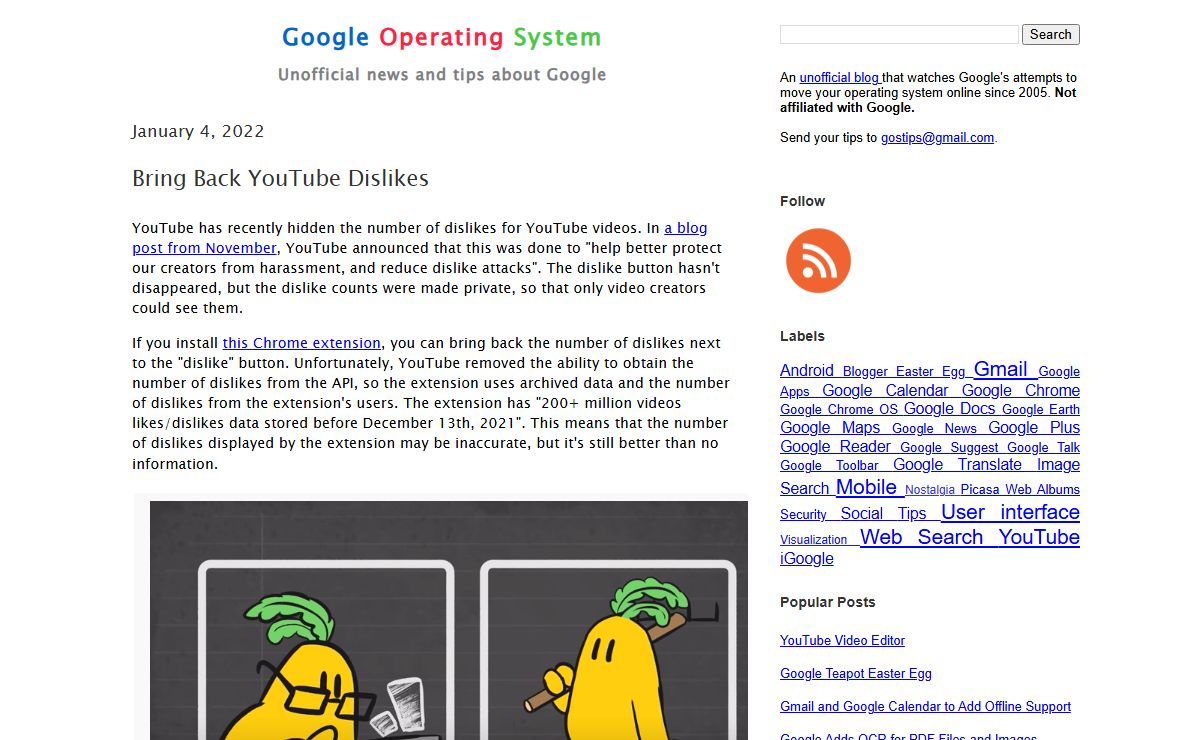Focus the blog search input field
The width and height of the screenshot is (1200, 740).
click(899, 34)
